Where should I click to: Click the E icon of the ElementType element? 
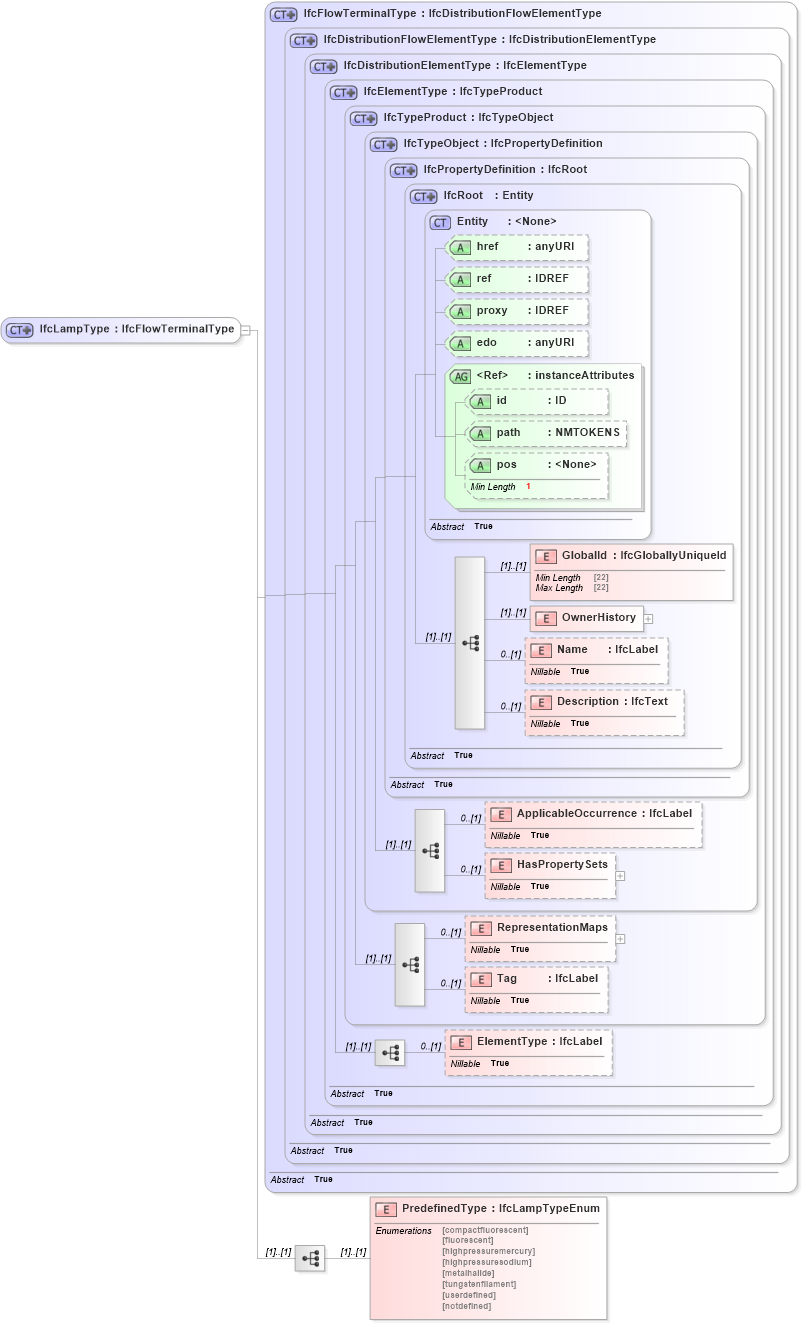(x=461, y=1041)
